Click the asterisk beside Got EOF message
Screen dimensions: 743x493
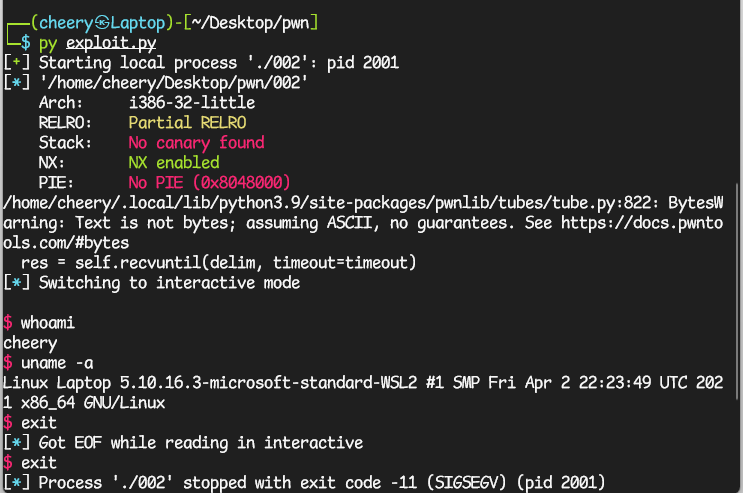click(17, 442)
